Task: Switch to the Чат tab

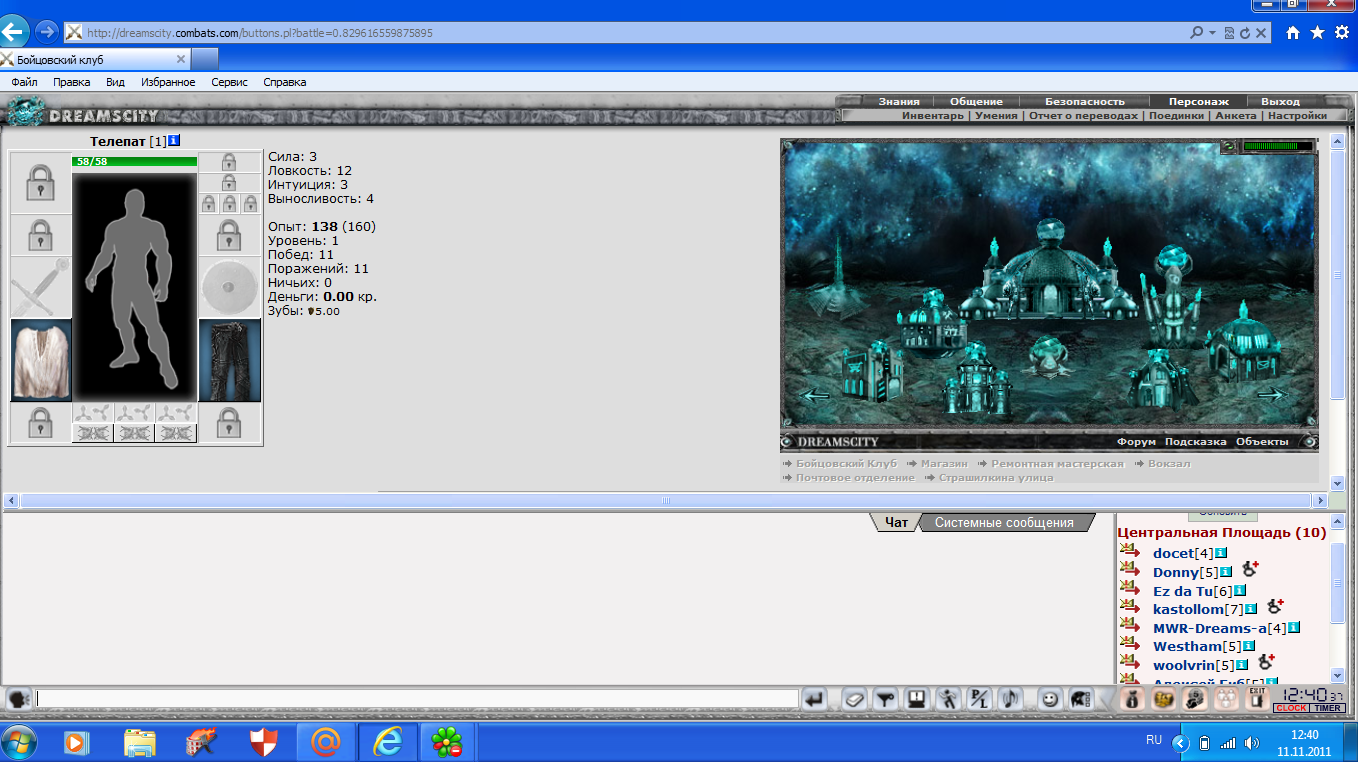Action: pos(897,522)
